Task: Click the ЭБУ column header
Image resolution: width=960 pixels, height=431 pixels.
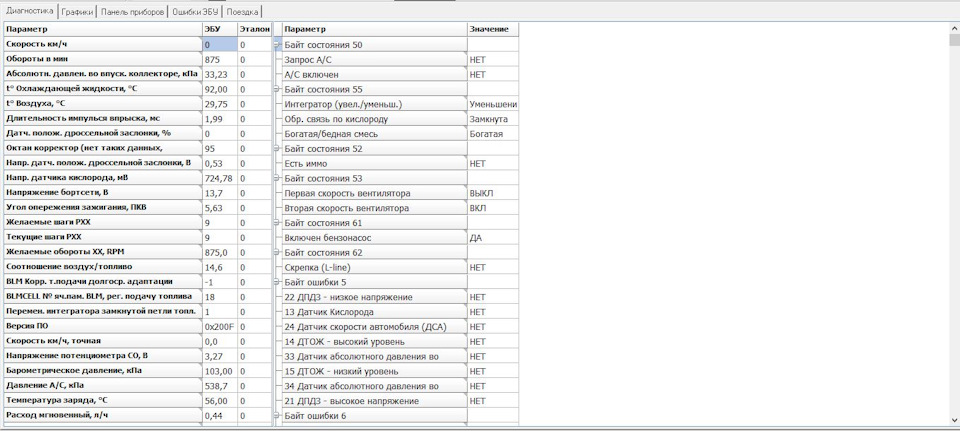Action: point(219,29)
